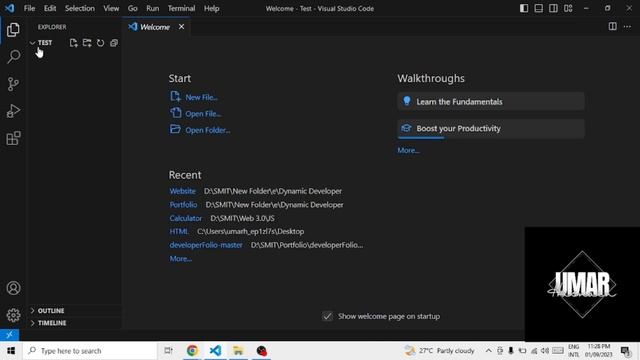Open File Explorer from the taskbar

(x=238, y=351)
